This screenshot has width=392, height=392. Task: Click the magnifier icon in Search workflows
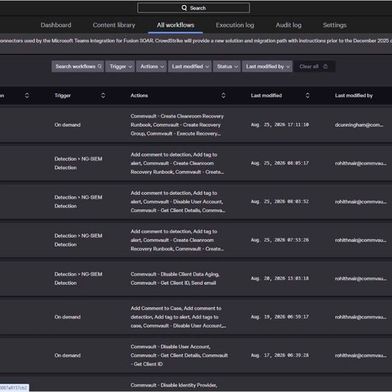tap(99, 66)
